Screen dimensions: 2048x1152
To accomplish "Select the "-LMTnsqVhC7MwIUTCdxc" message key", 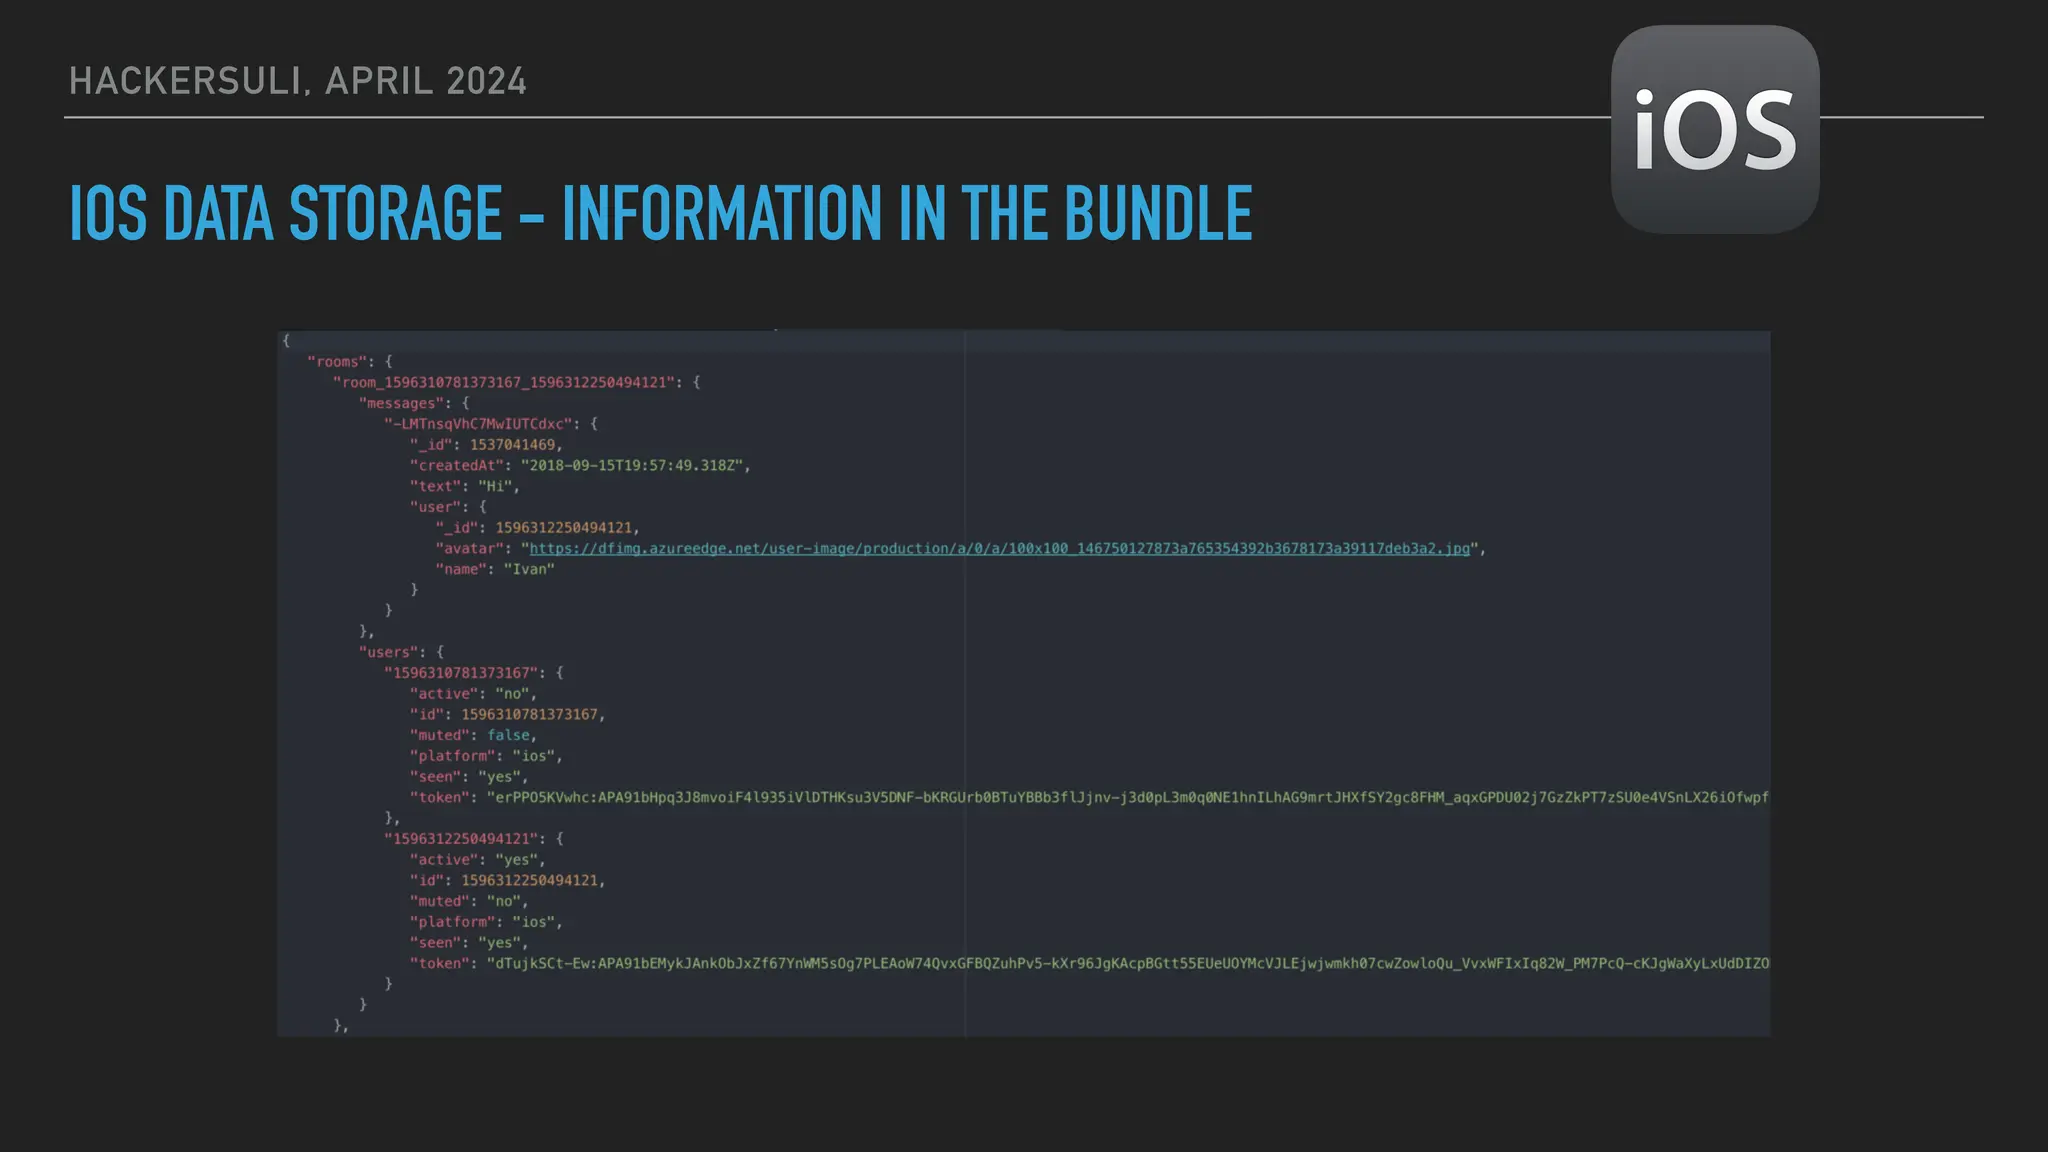I will click(478, 424).
